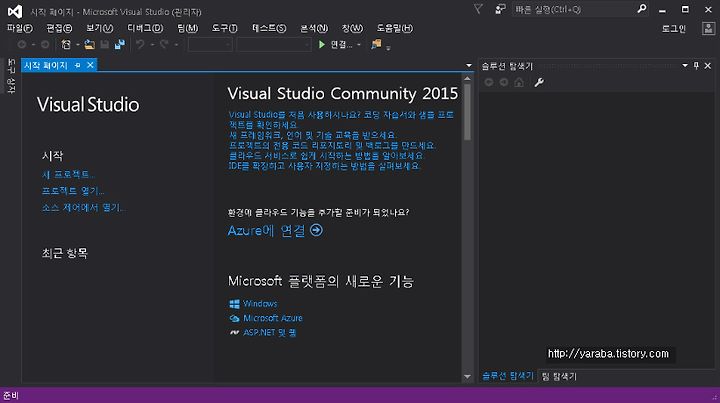Click the start page scroll down arrow
The image size is (720, 403).
point(467,377)
